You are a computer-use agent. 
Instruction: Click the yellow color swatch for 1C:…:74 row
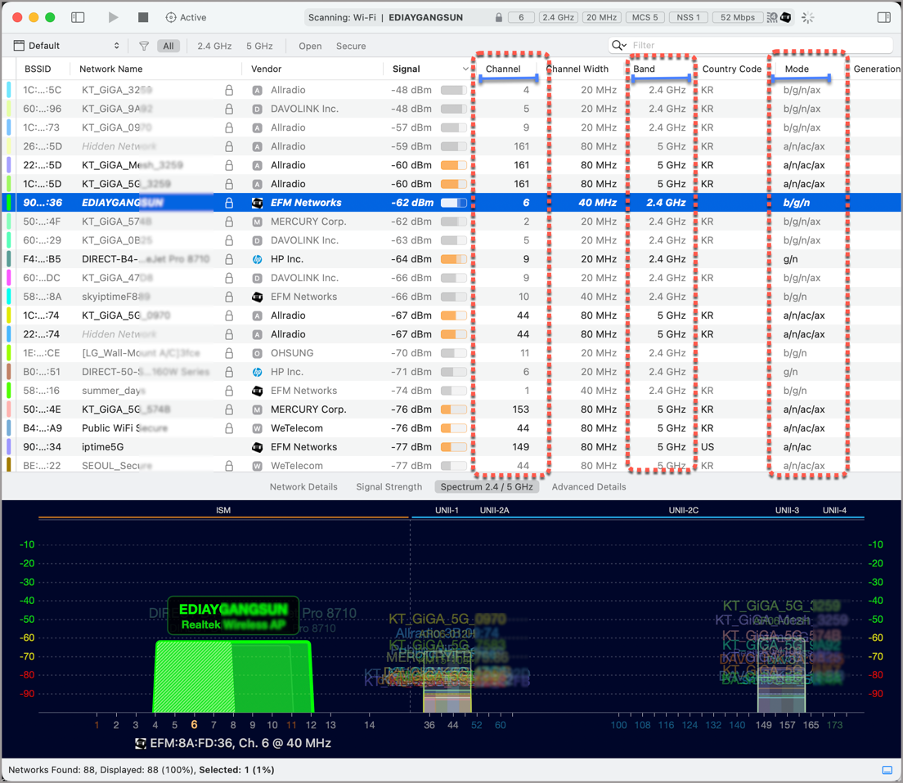(x=9, y=315)
